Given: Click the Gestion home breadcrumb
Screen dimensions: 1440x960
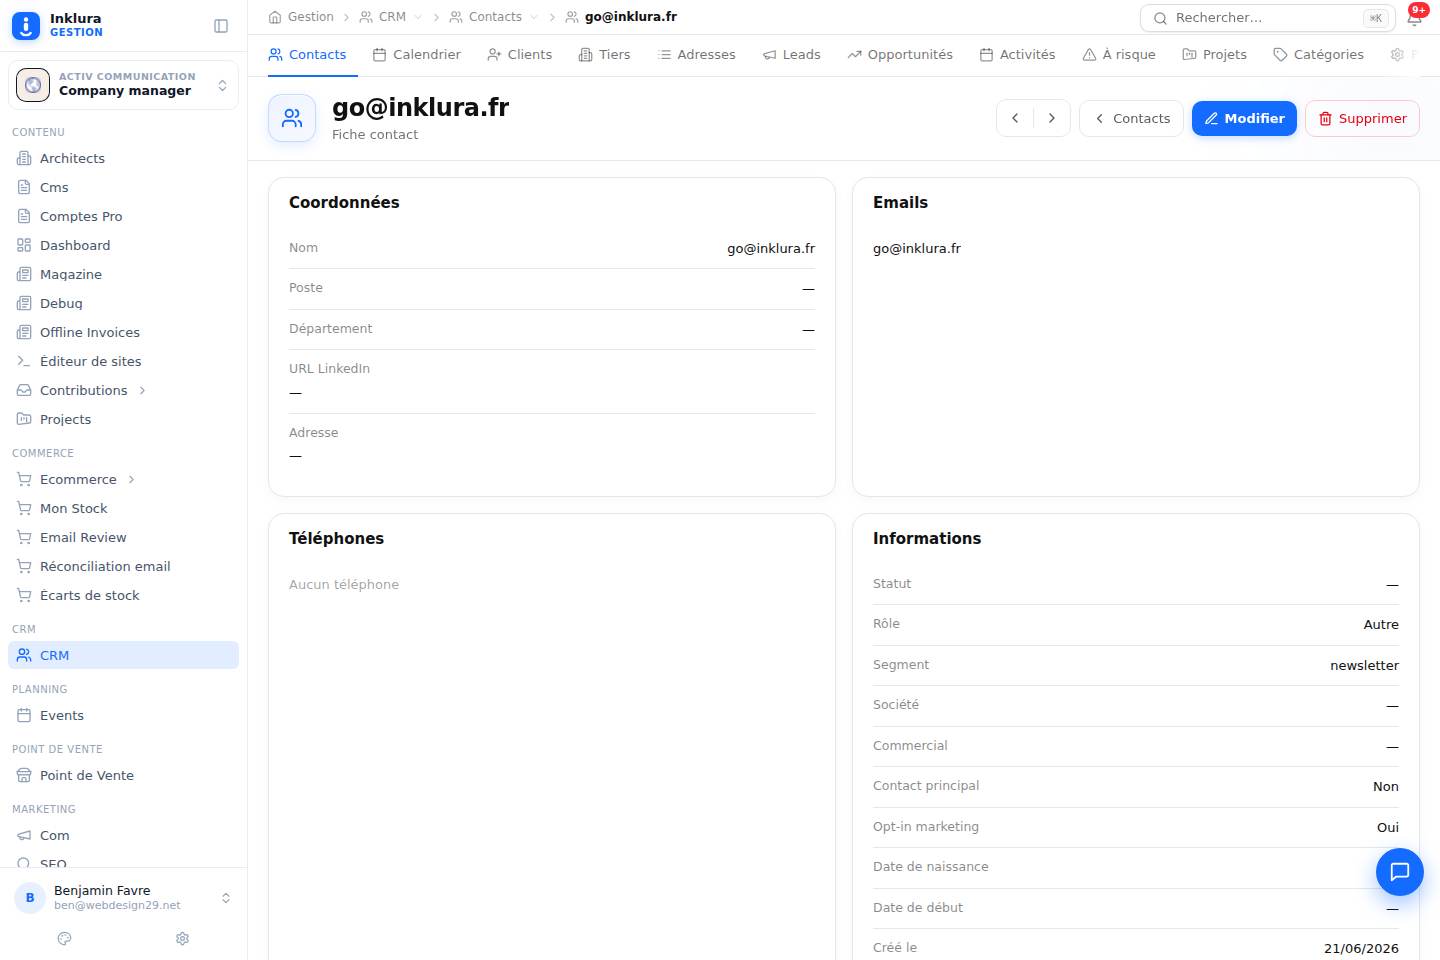Looking at the screenshot, I should coord(301,17).
